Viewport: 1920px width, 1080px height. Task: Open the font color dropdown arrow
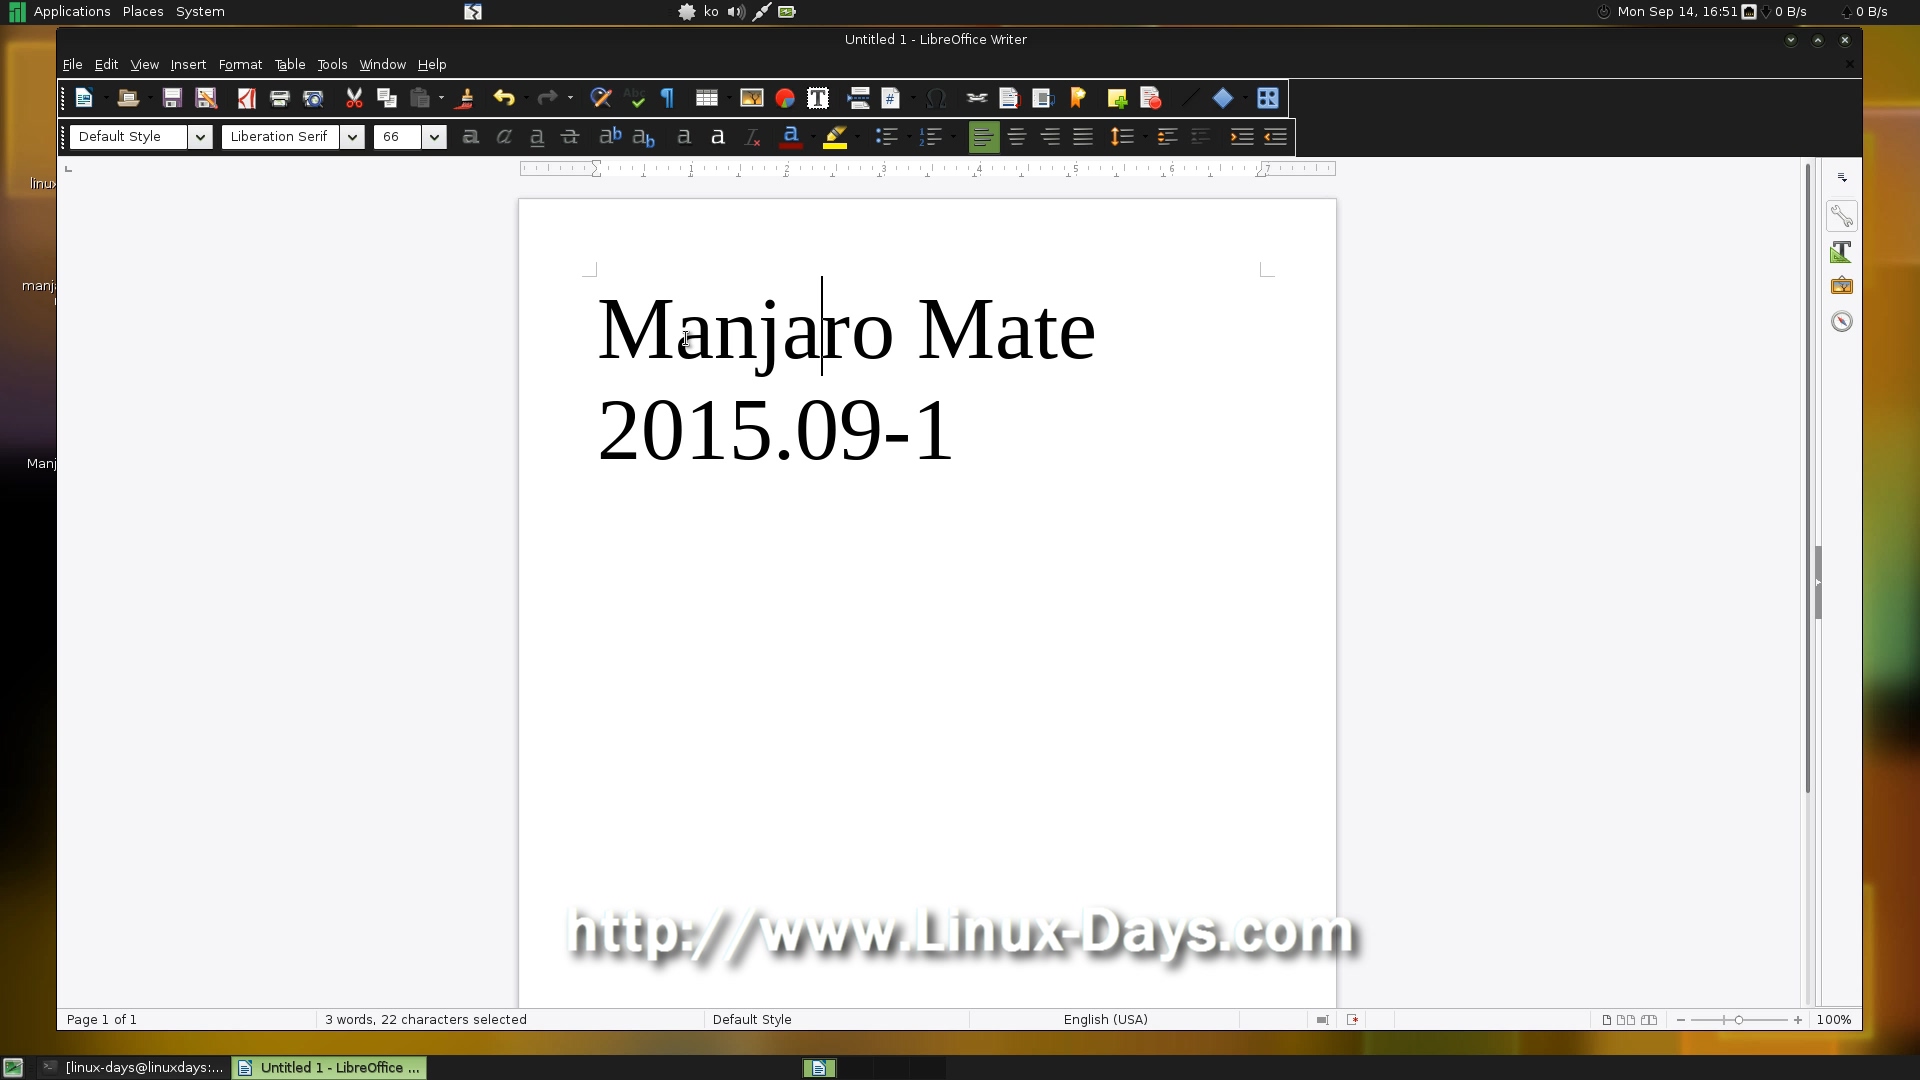[x=813, y=137]
